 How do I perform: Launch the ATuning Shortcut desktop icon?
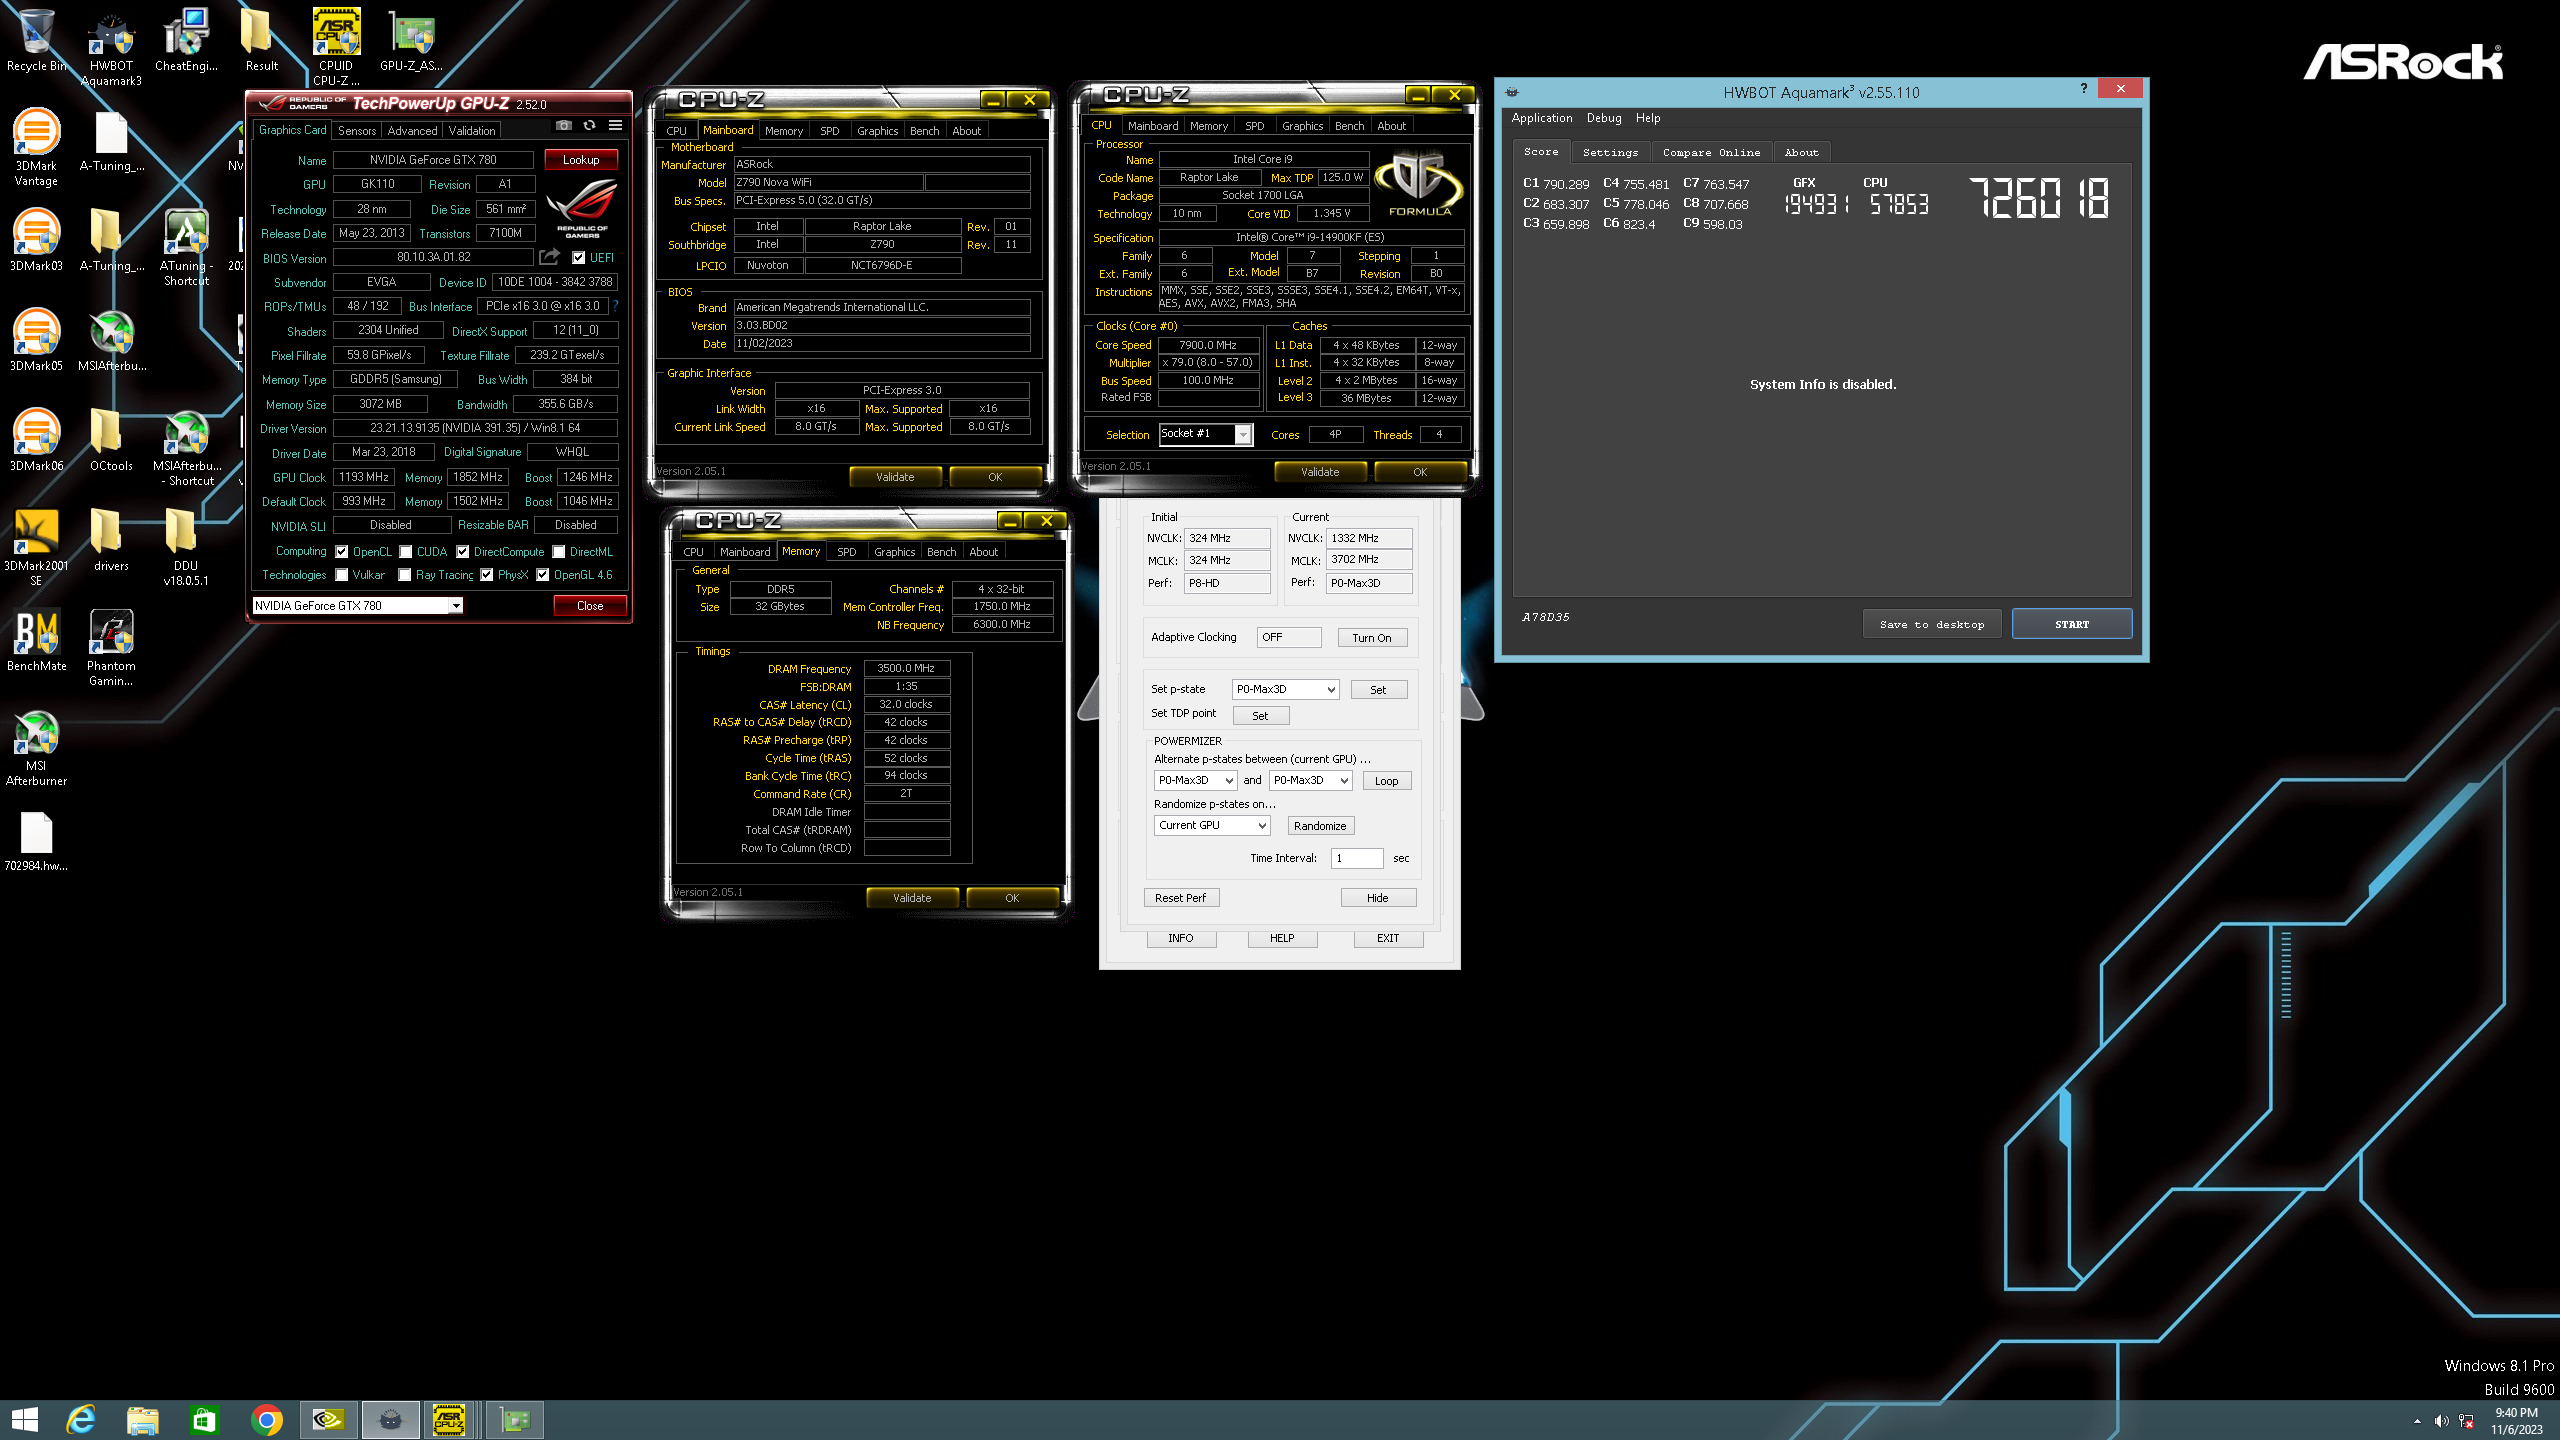tap(186, 247)
